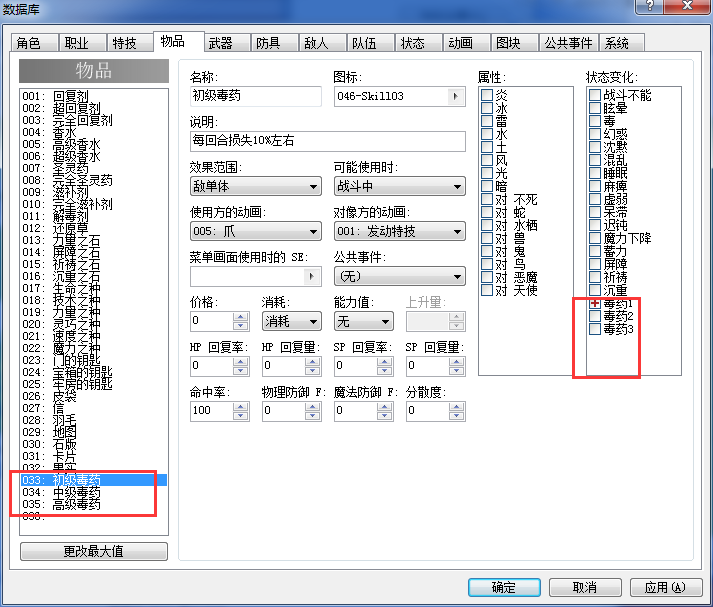Toggle the 对 不死 attribute checkbox
This screenshot has height=607, width=713.
click(487, 199)
